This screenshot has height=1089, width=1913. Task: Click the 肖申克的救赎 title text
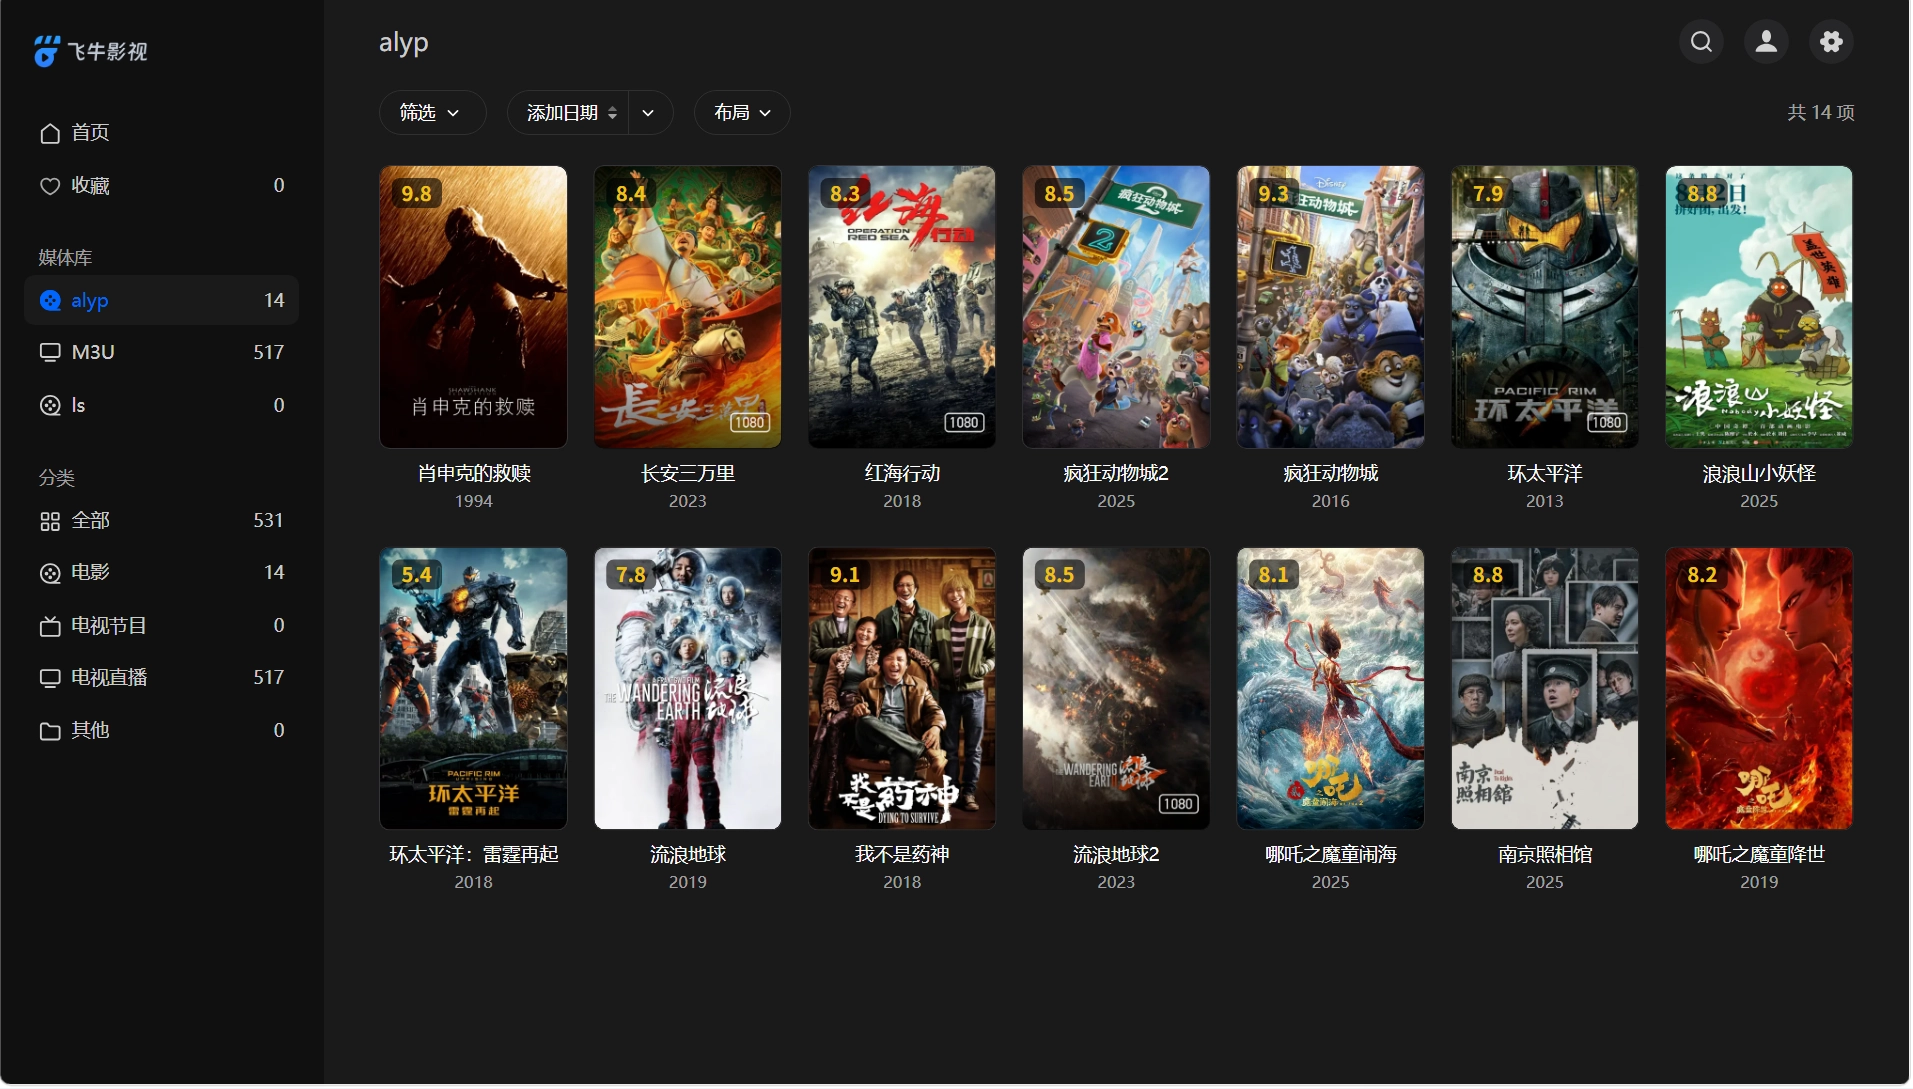coord(474,474)
